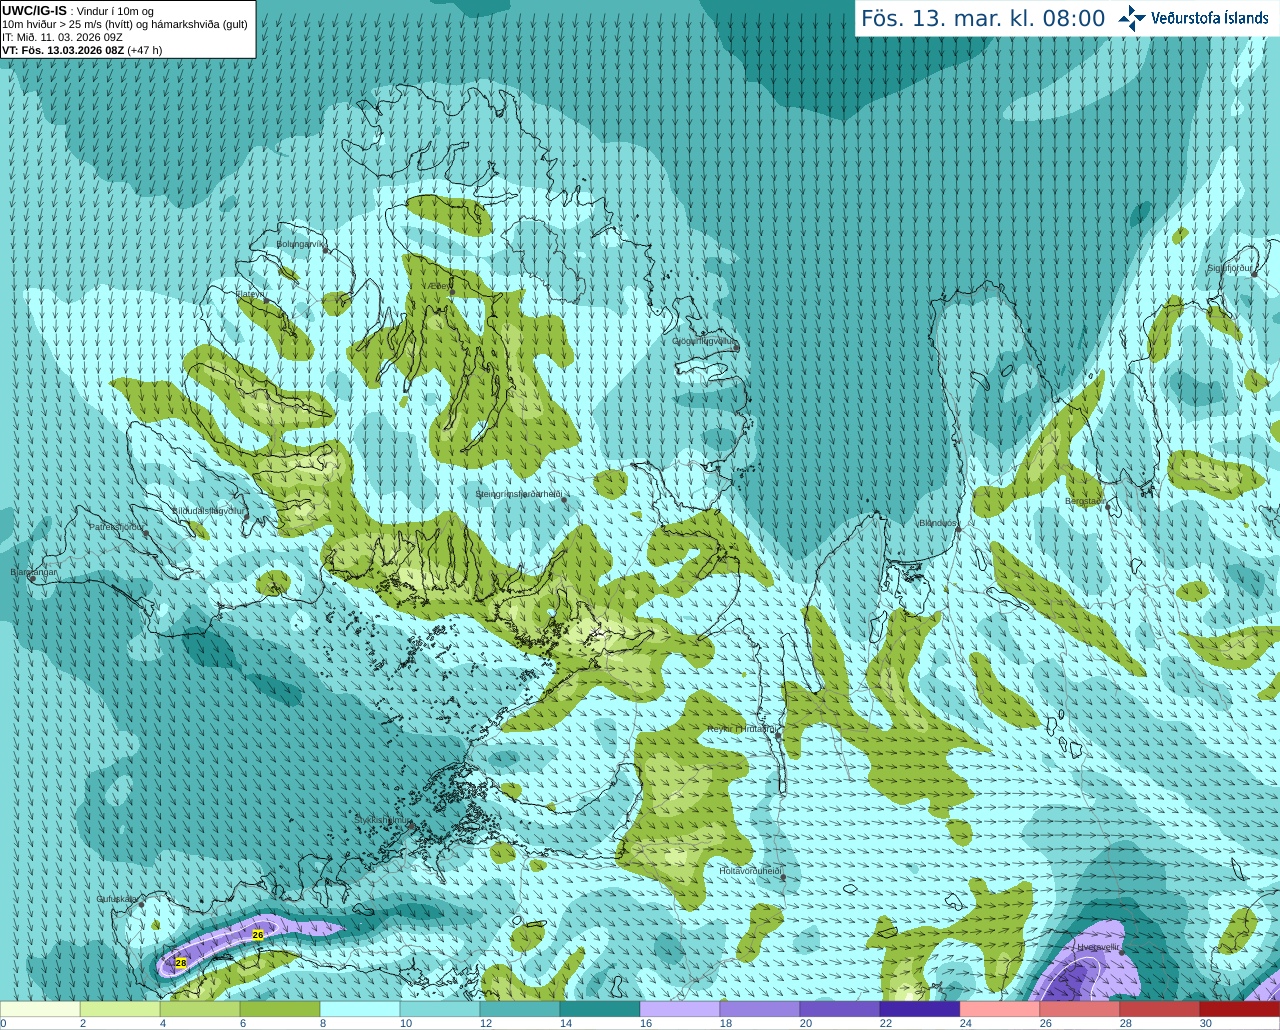This screenshot has width=1280, height=1030.
Task: Select the dark red legend swatch above 30
Action: coord(1240,1009)
